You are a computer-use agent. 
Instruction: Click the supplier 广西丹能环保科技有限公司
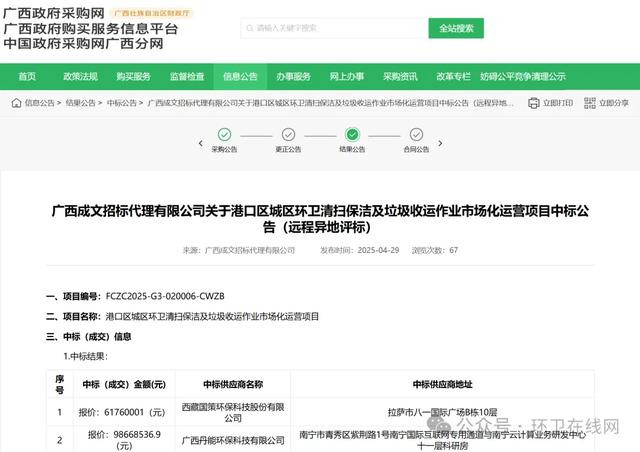click(233, 440)
